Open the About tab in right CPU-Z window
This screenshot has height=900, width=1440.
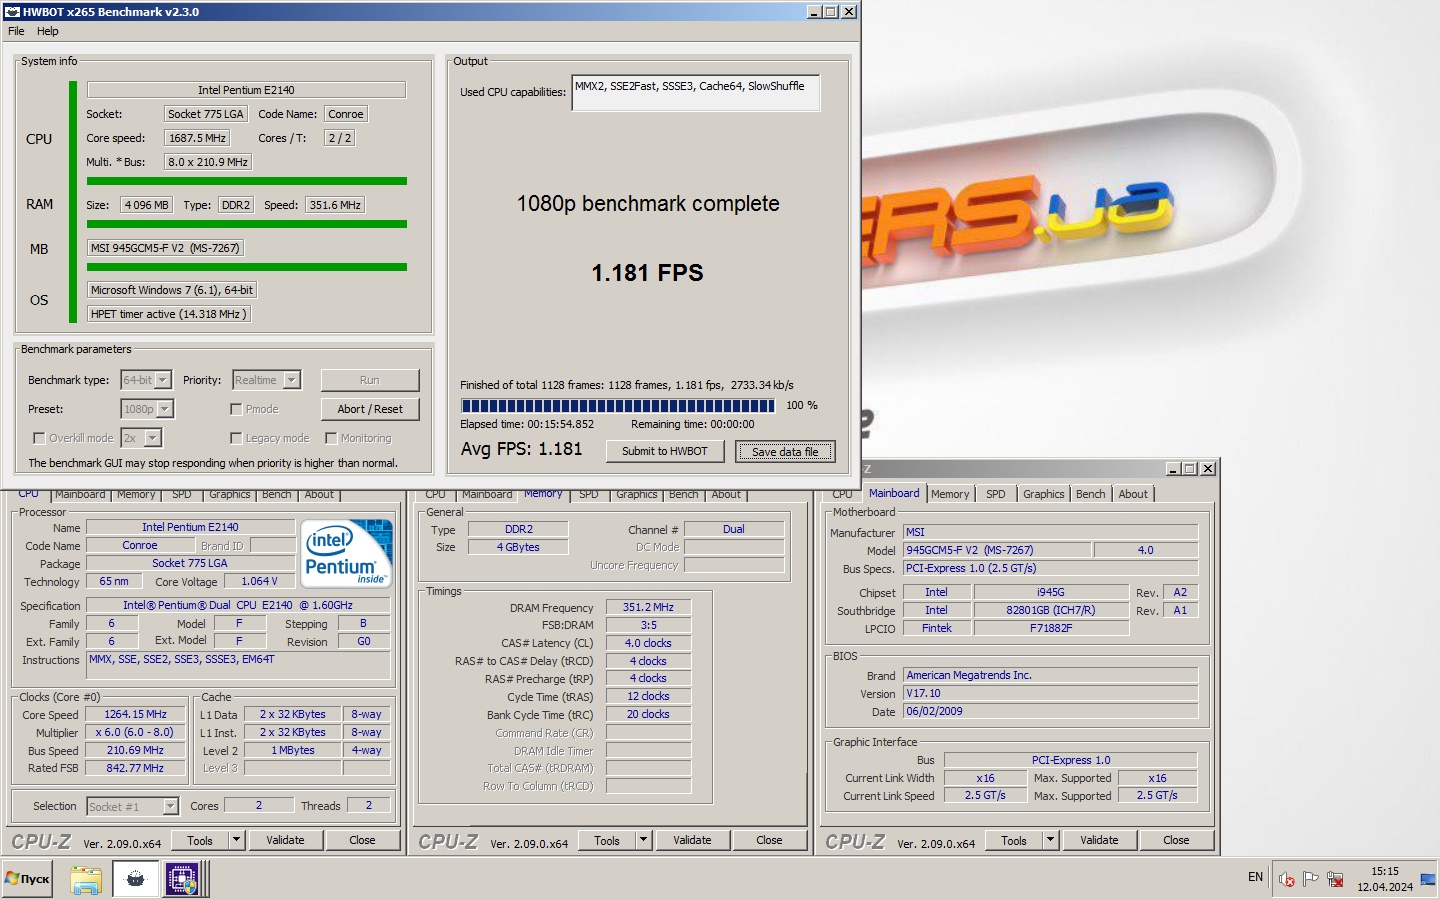[1133, 494]
